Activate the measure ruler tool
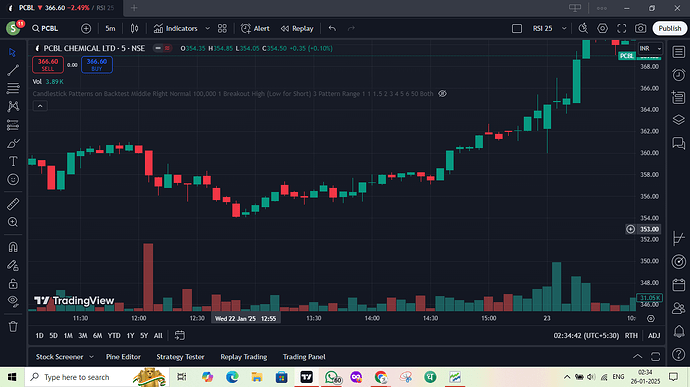The height and width of the screenshot is (387, 690). (13, 204)
